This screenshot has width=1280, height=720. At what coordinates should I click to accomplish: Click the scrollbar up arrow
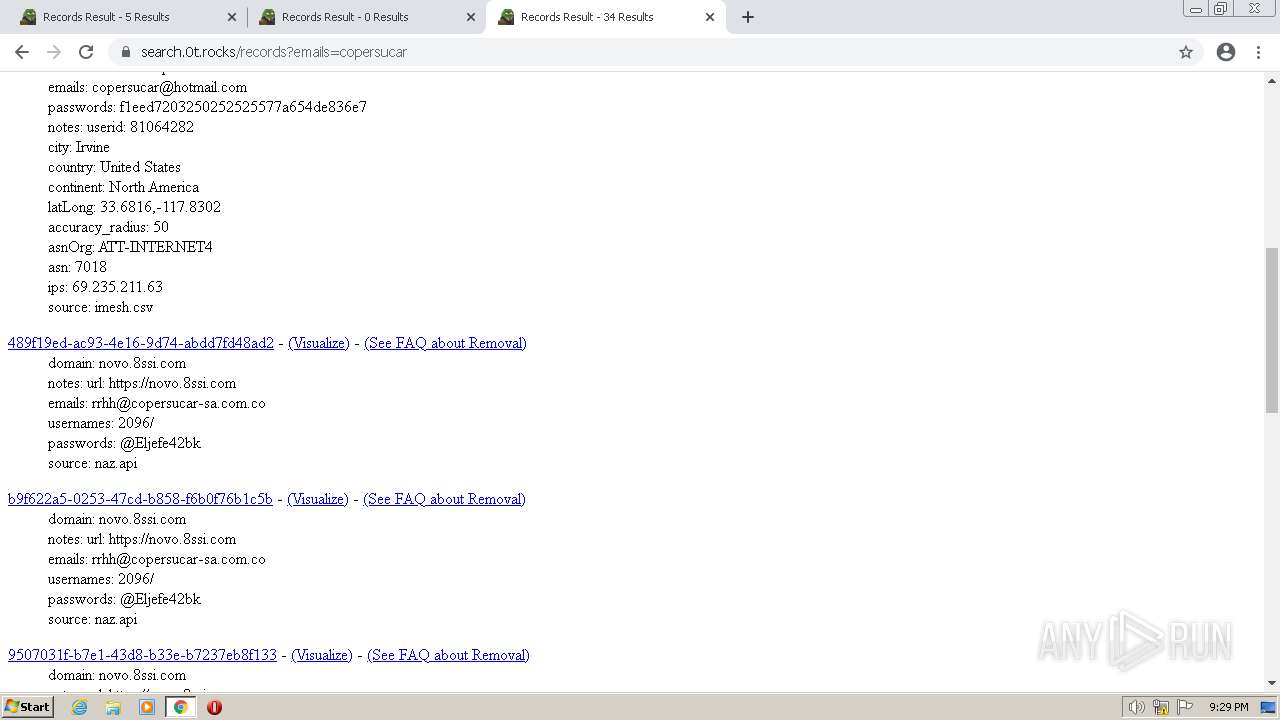click(1272, 79)
